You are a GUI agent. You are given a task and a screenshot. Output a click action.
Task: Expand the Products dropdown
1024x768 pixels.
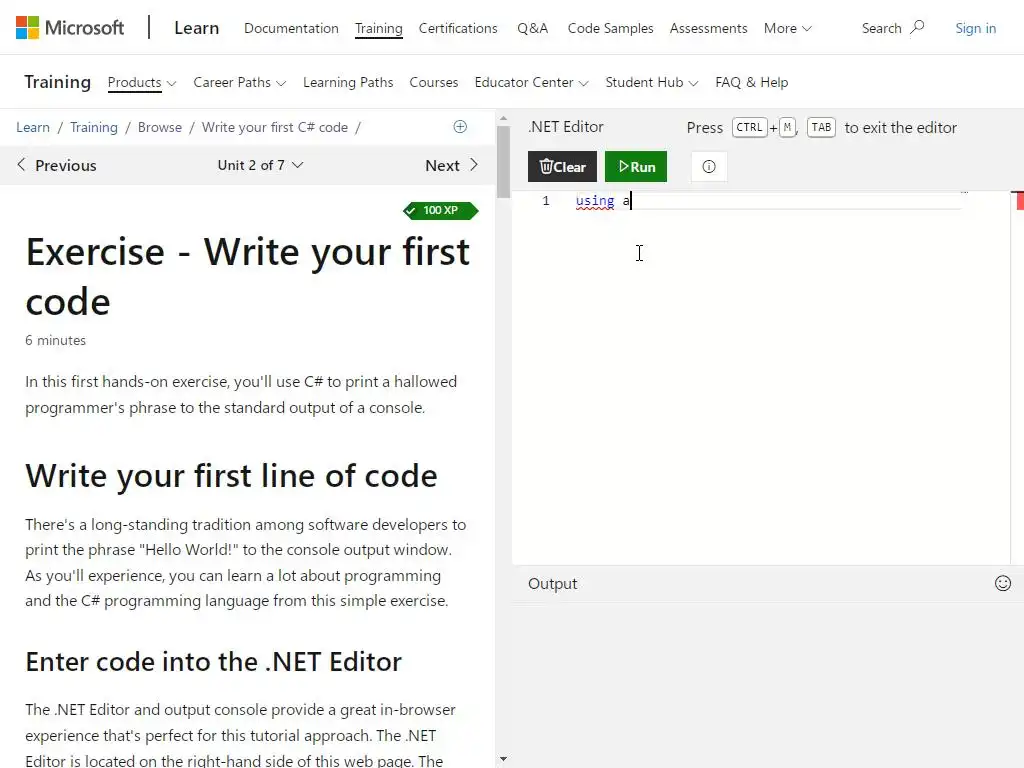[x=142, y=82]
